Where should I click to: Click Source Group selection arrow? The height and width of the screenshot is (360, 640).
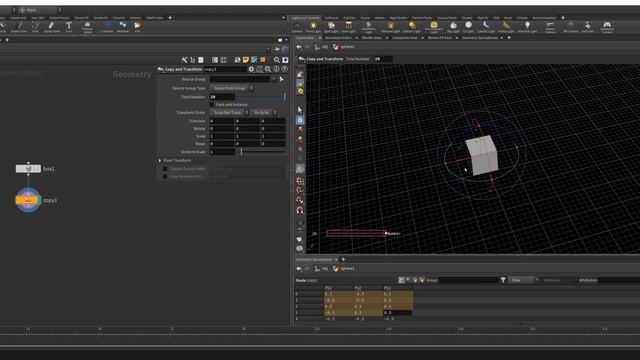pyautogui.click(x=282, y=79)
